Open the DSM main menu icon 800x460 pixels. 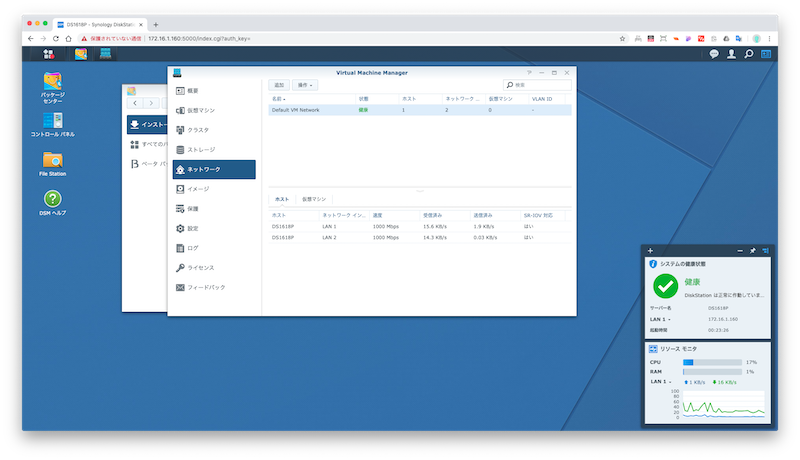[x=48, y=54]
